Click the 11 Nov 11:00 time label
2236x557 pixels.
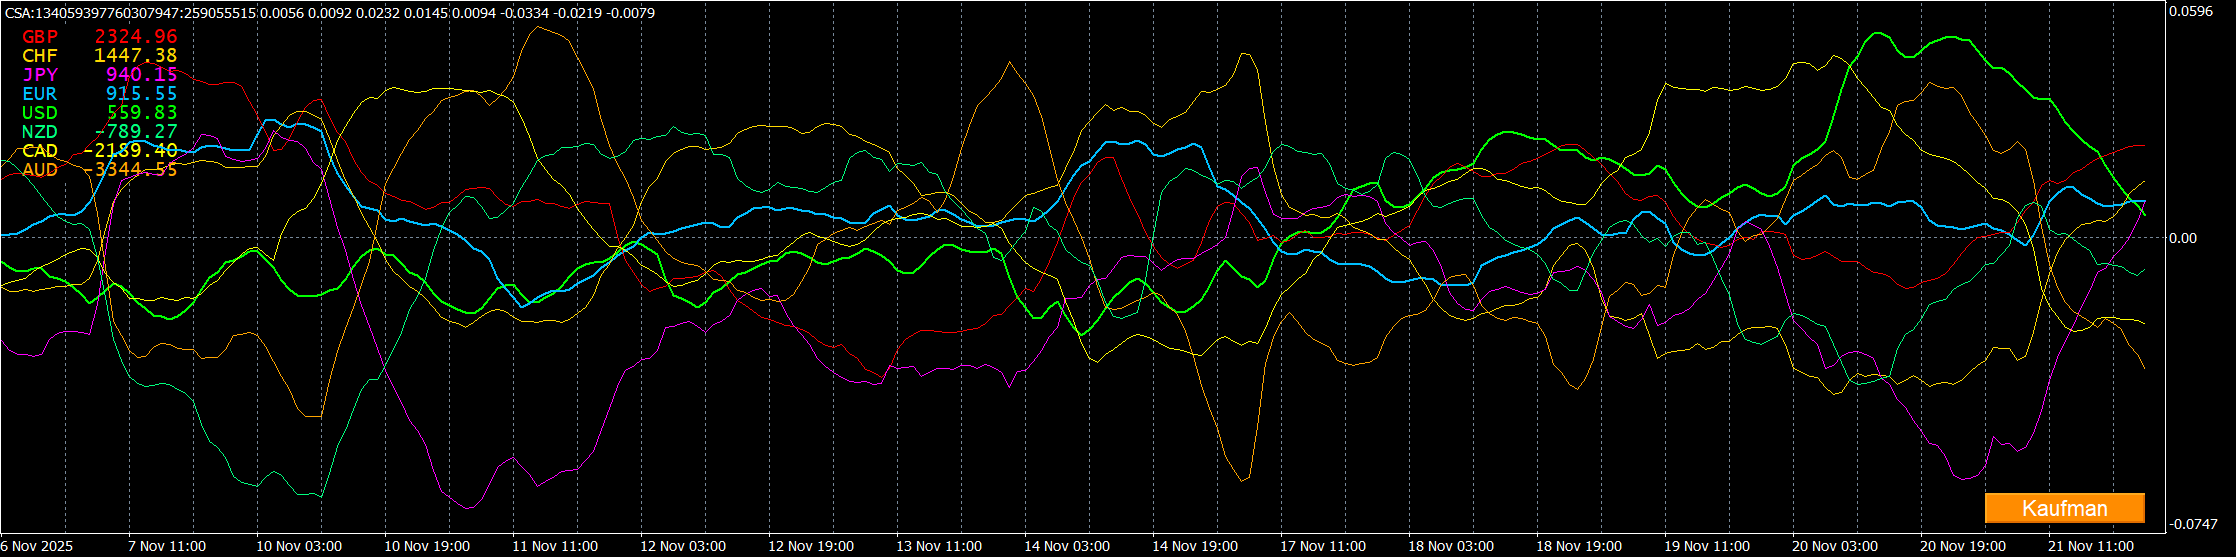[555, 546]
